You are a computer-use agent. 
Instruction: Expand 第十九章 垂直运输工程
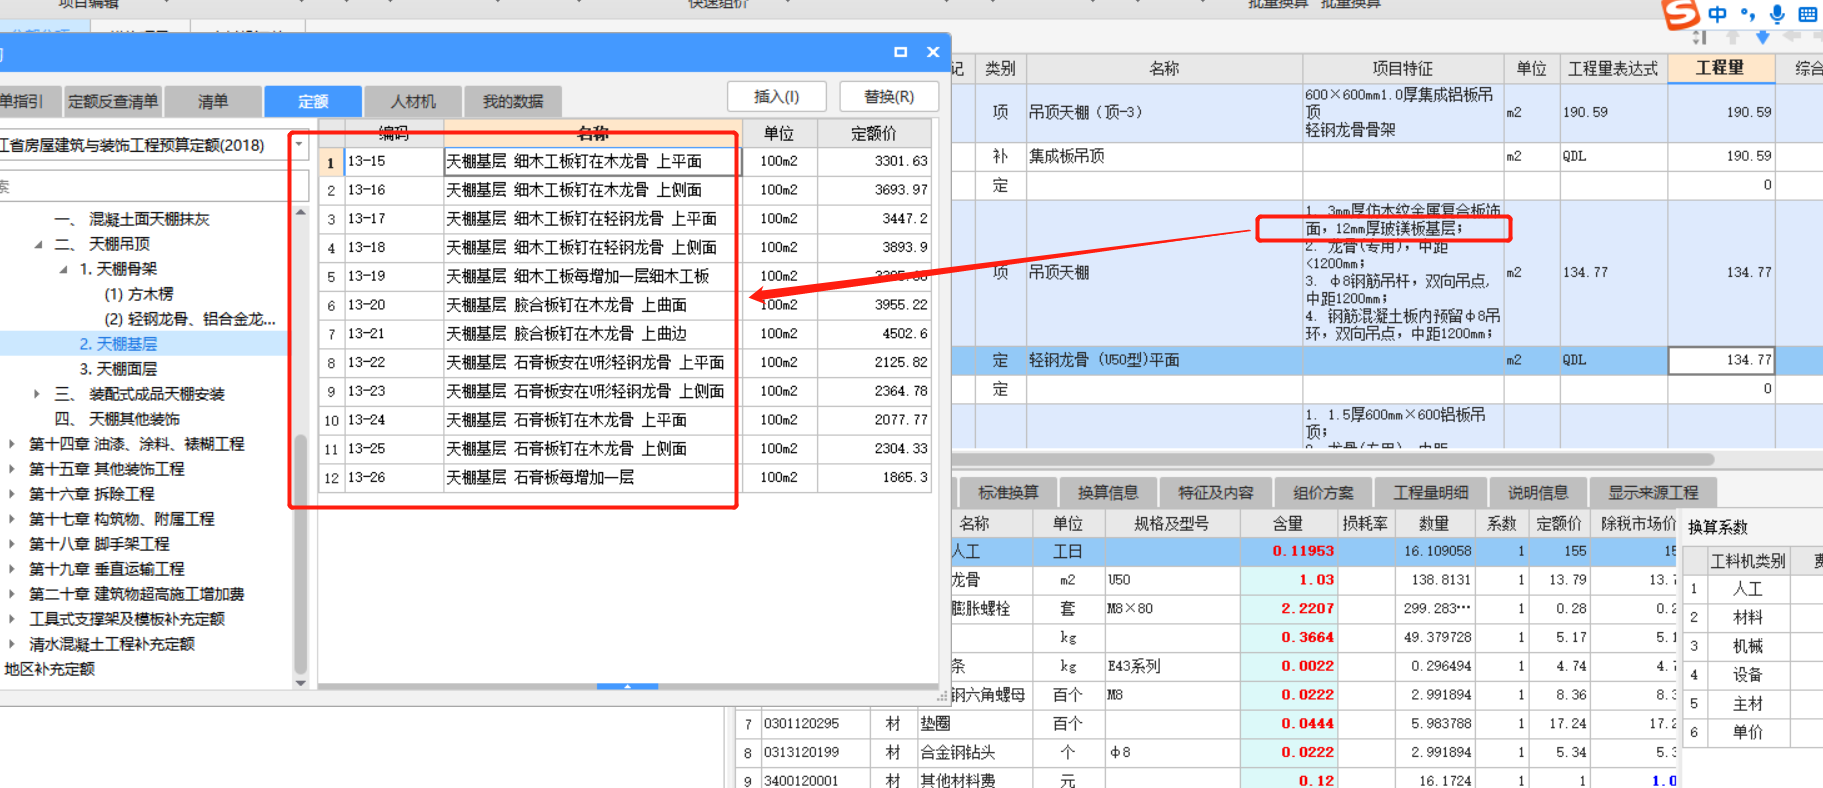[11, 569]
